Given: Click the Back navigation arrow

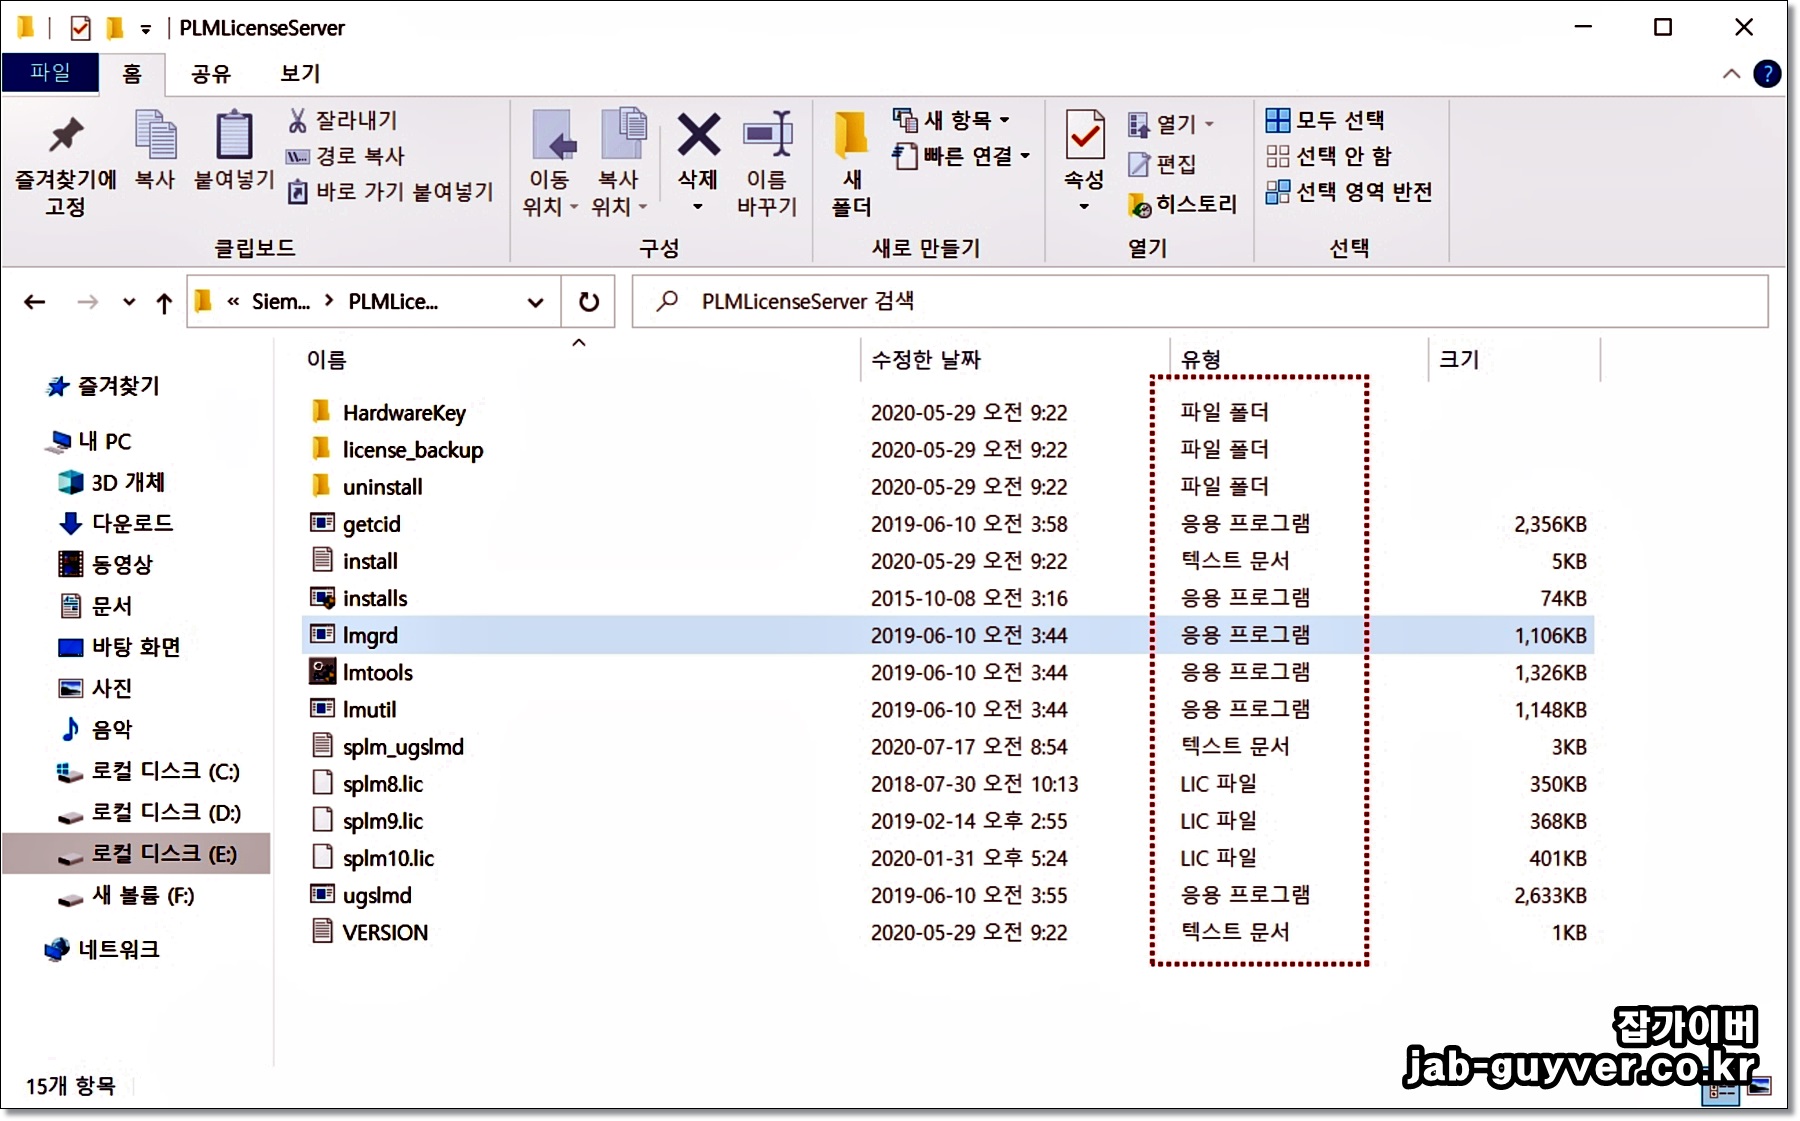Looking at the screenshot, I should click(x=35, y=301).
